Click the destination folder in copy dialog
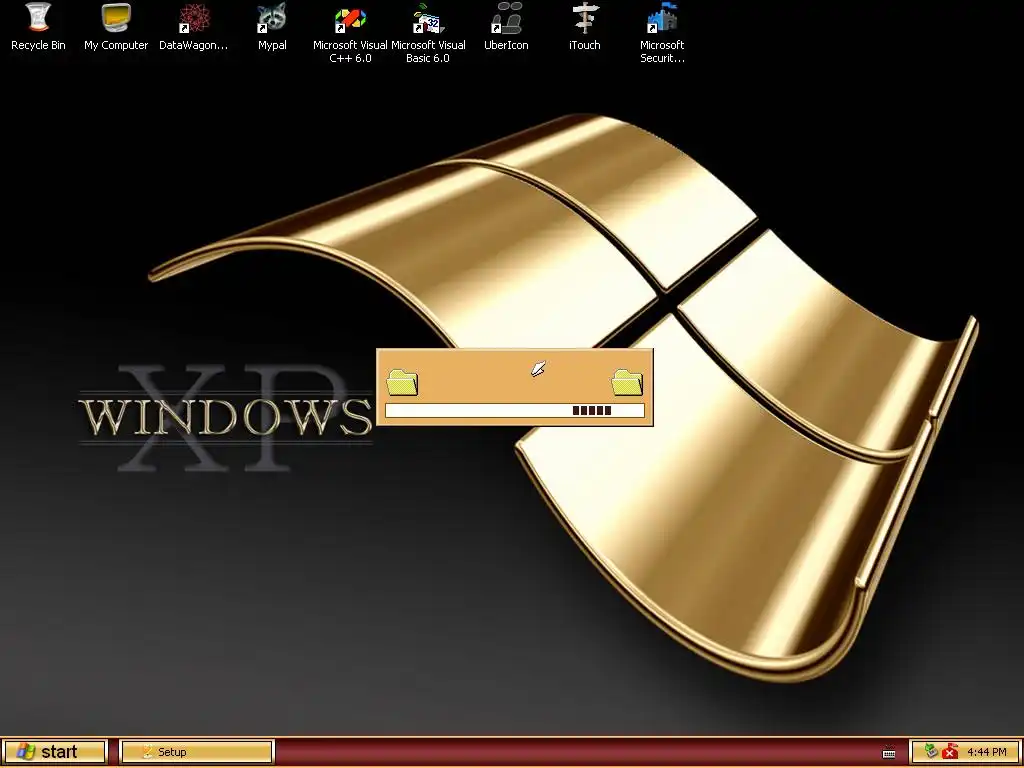Image resolution: width=1024 pixels, height=768 pixels. (x=627, y=382)
